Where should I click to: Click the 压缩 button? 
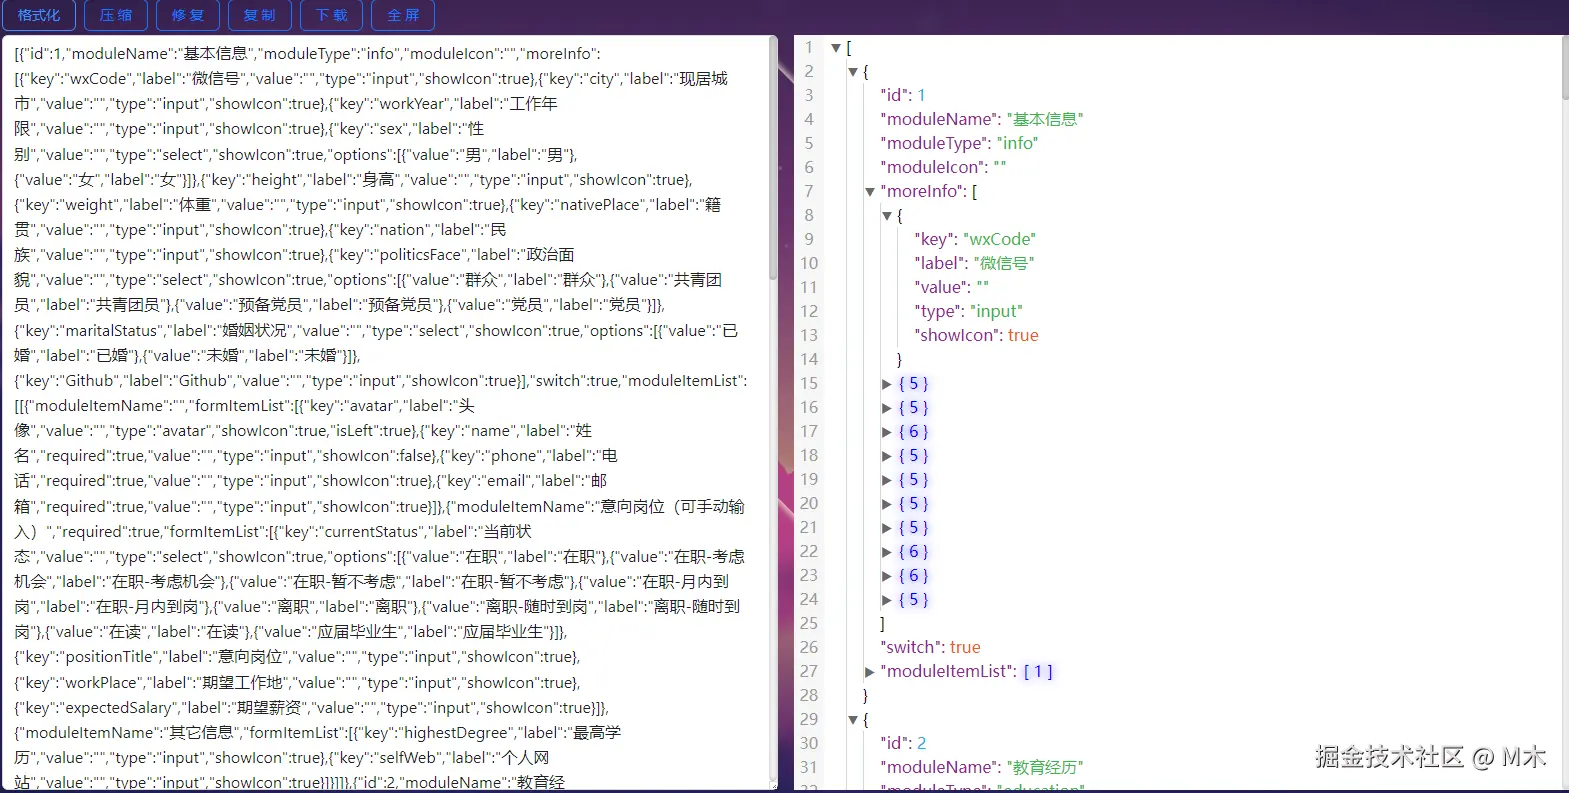click(116, 15)
